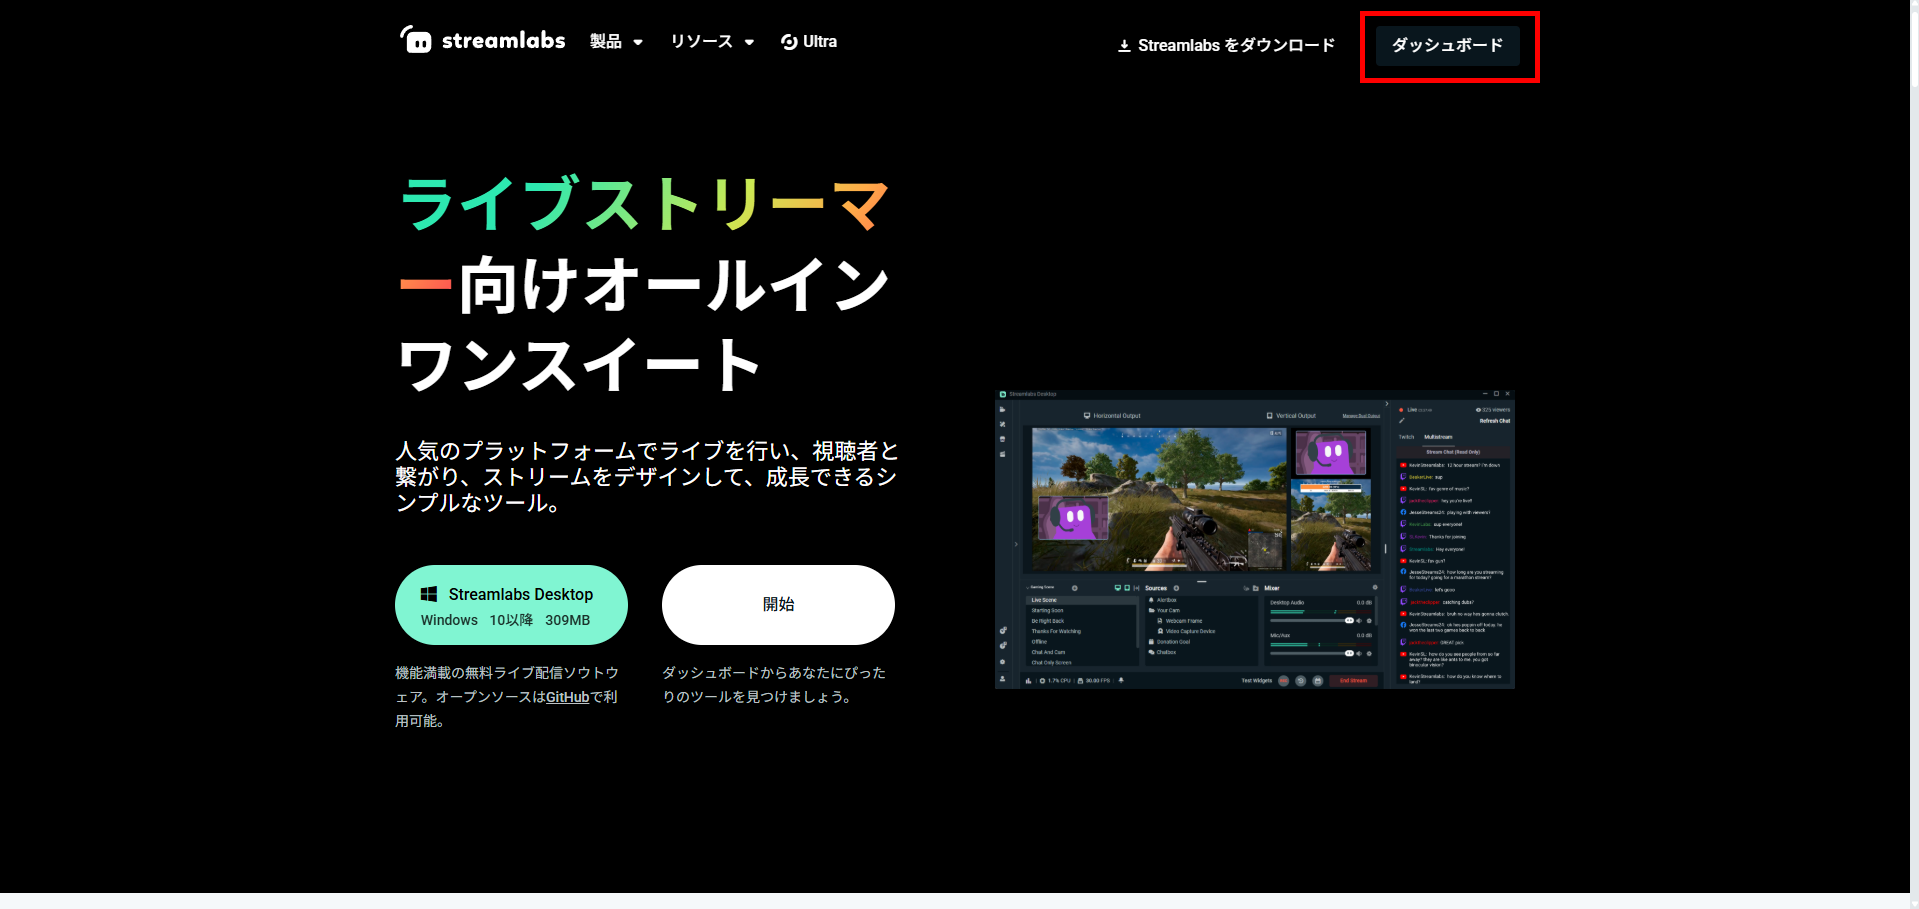This screenshot has height=909, width=1919.
Task: Expand the リソース dropdown menu
Action: pos(712,41)
